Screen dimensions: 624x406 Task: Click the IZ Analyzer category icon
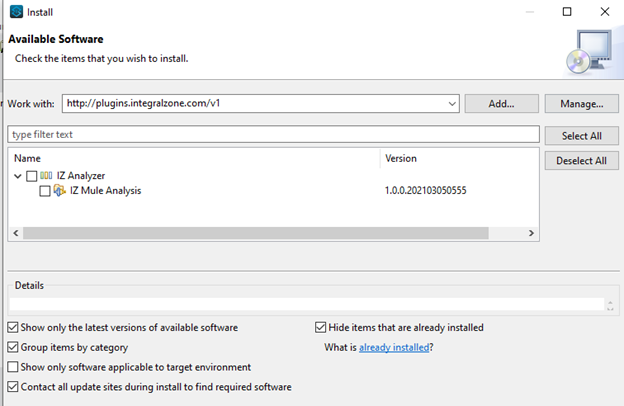(x=46, y=176)
